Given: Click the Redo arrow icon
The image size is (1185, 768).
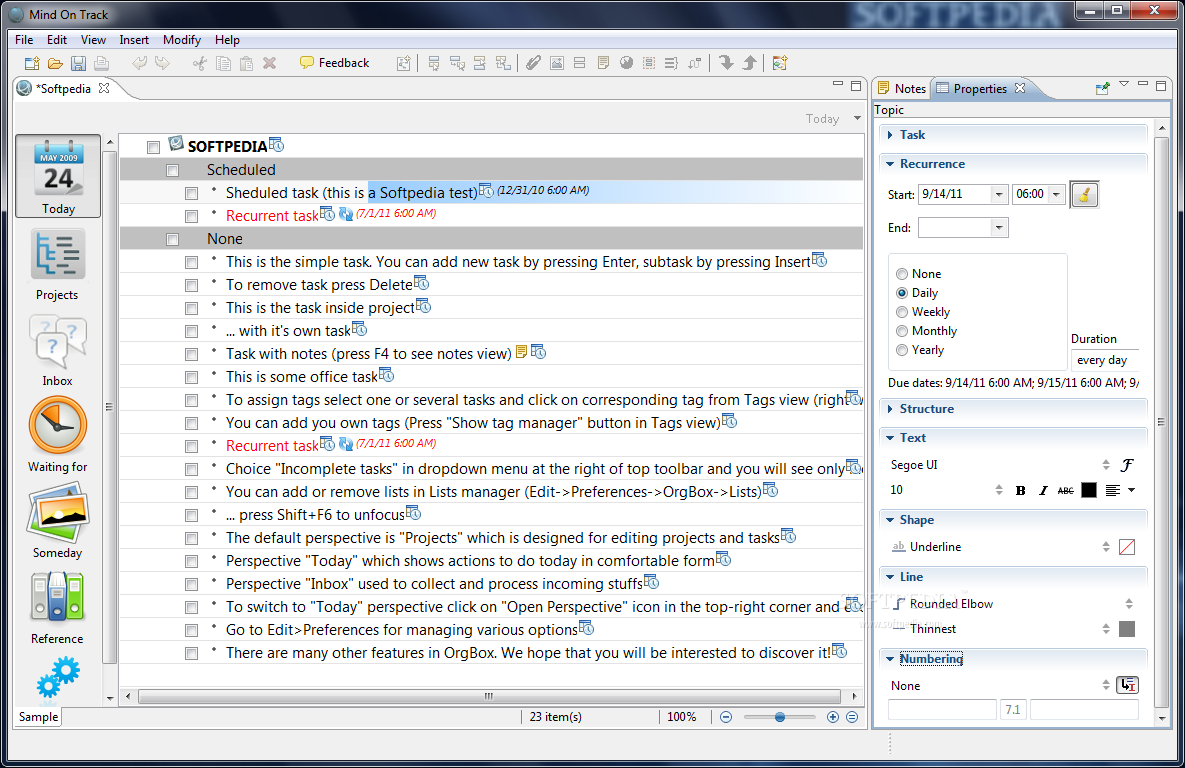Looking at the screenshot, I should pyautogui.click(x=162, y=63).
